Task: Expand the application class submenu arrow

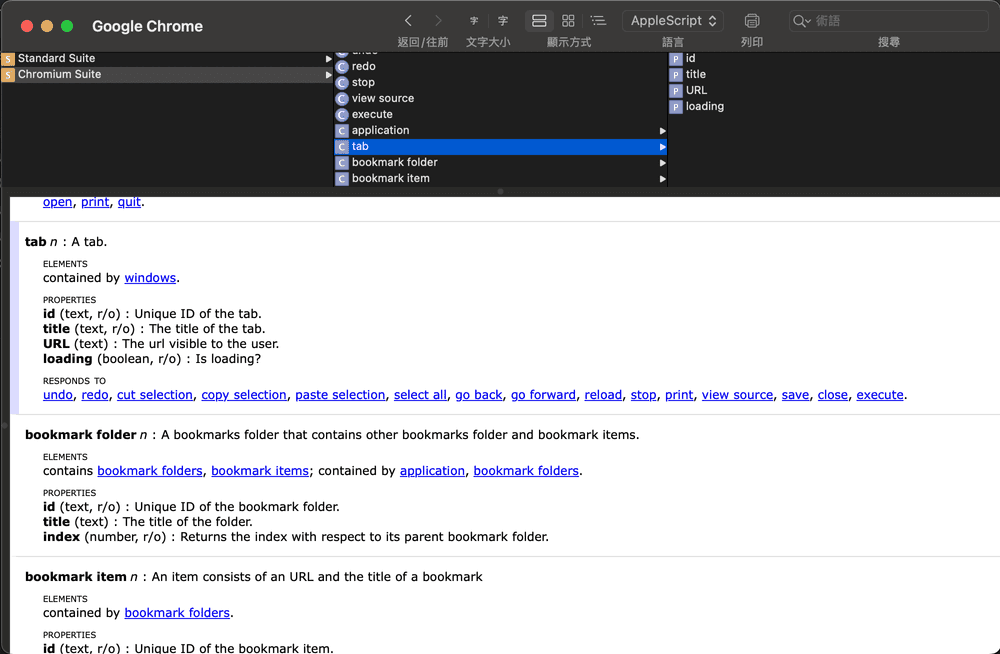Action: [662, 130]
